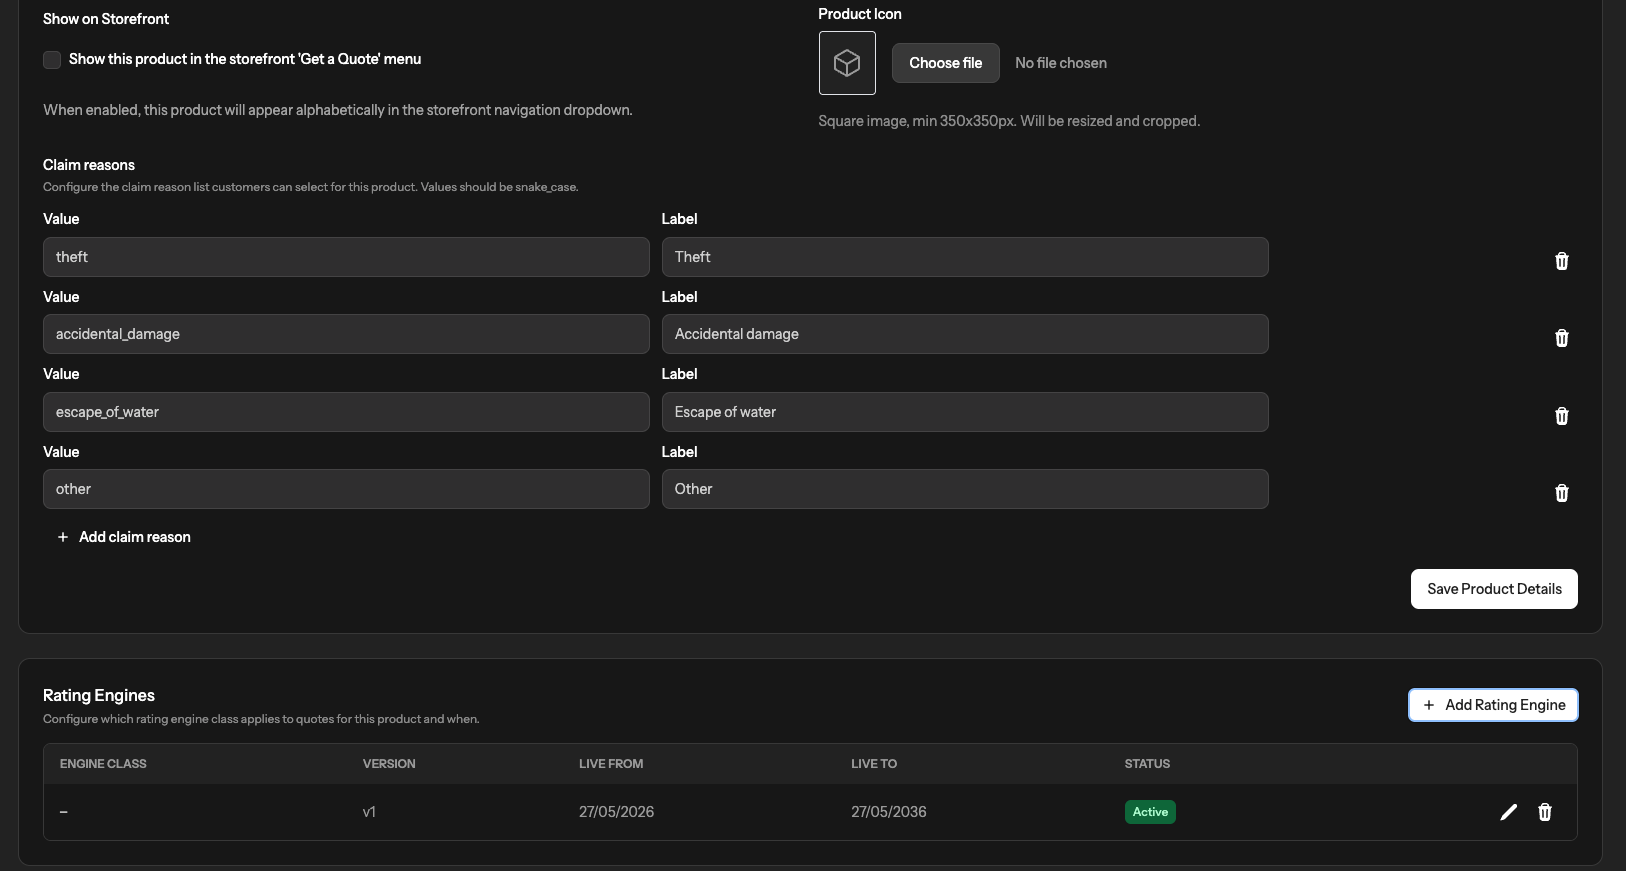Screen dimensions: 1626x871
Task: Click the v1 version cell
Action: click(x=369, y=812)
